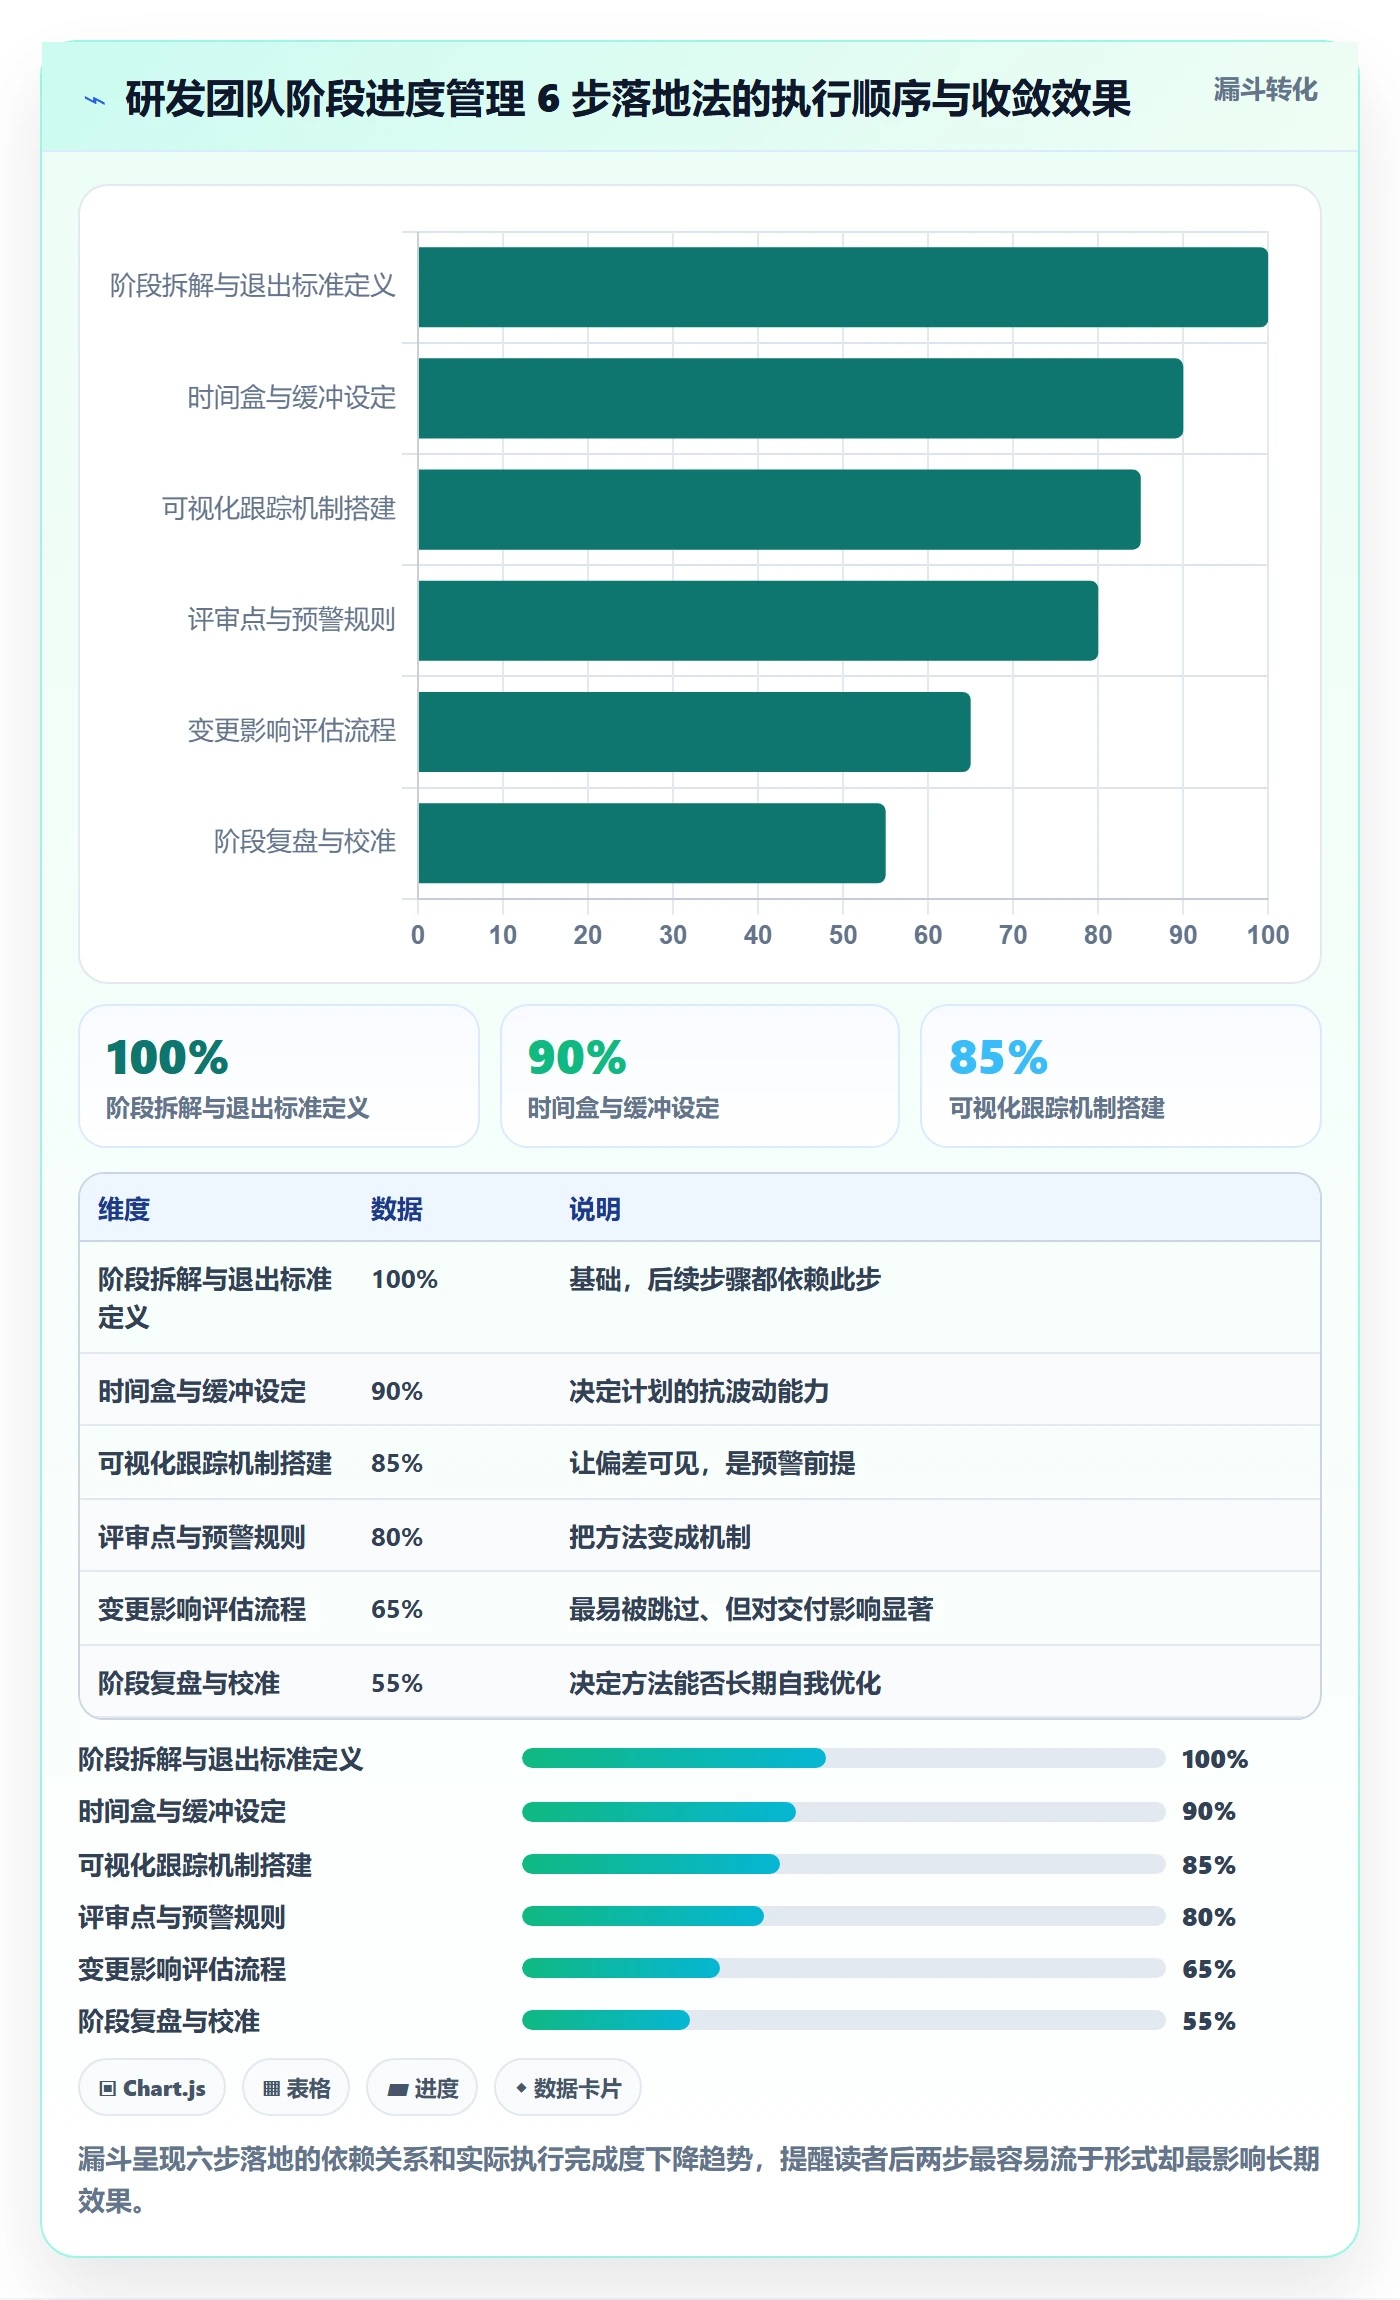Click table cell 最易被跳过、但对交付影响显著
The width and height of the screenshot is (1400, 2300).
(751, 1609)
